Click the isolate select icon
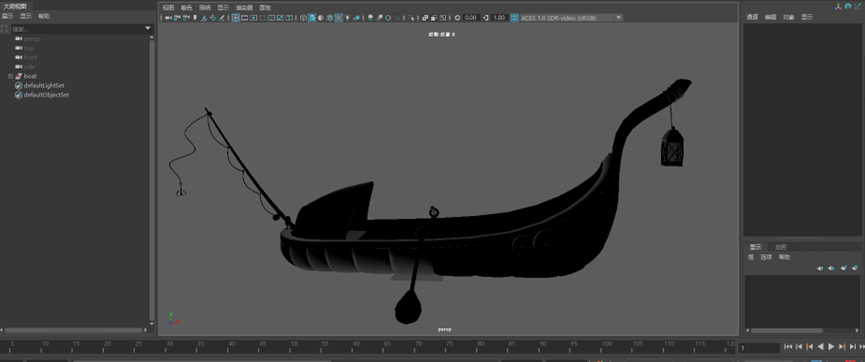The height and width of the screenshot is (362, 865). pos(411,18)
